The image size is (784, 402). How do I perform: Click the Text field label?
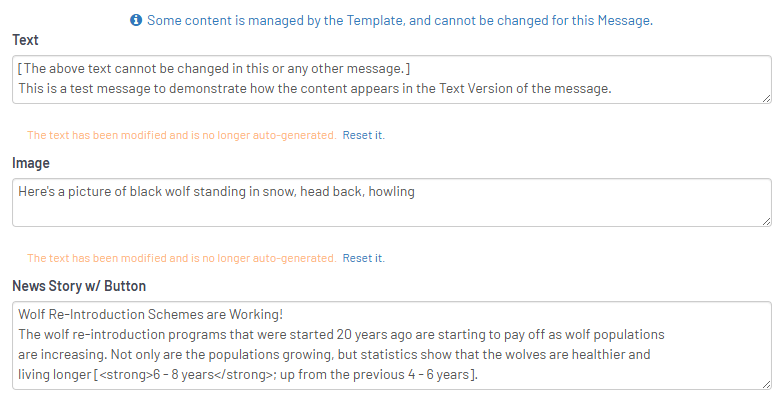pyautogui.click(x=26, y=40)
